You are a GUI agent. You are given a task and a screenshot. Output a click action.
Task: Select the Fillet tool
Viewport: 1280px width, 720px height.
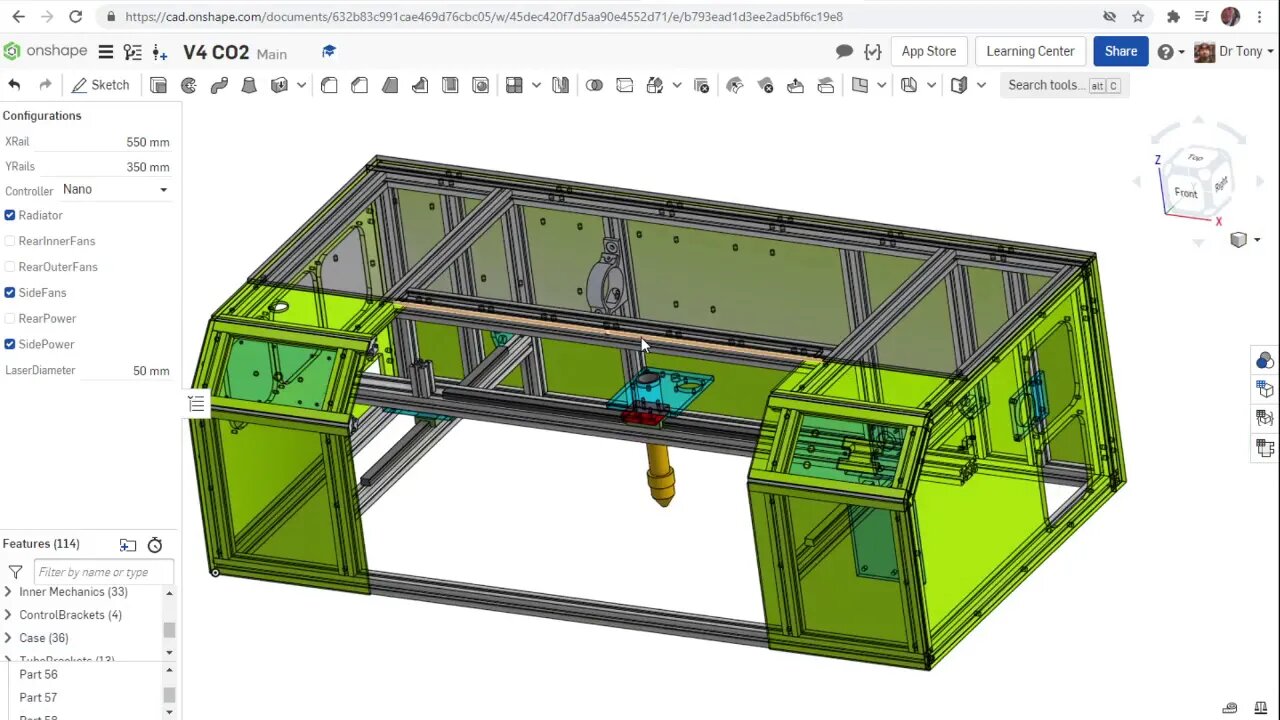[329, 85]
